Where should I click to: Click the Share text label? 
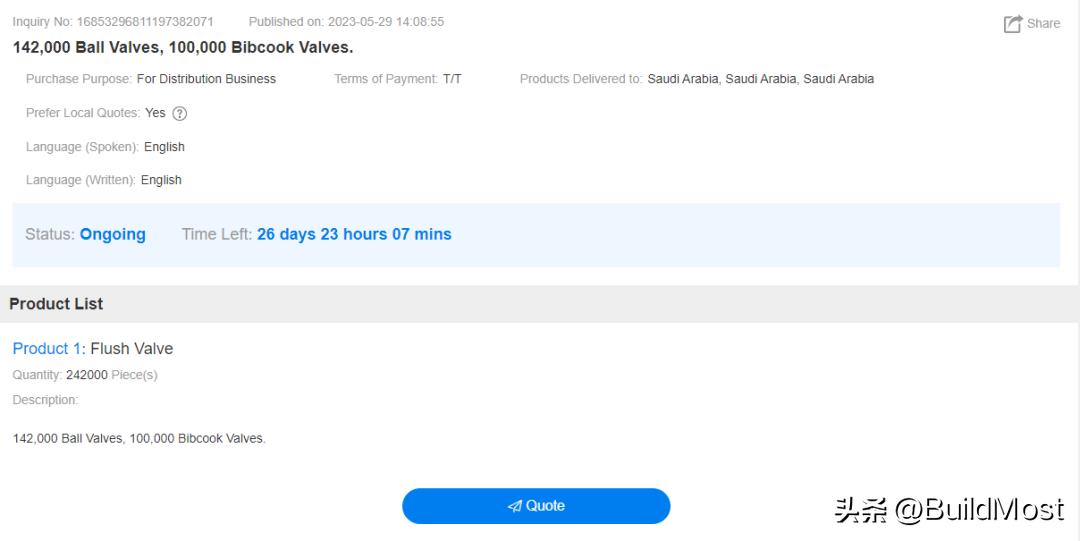(1043, 23)
